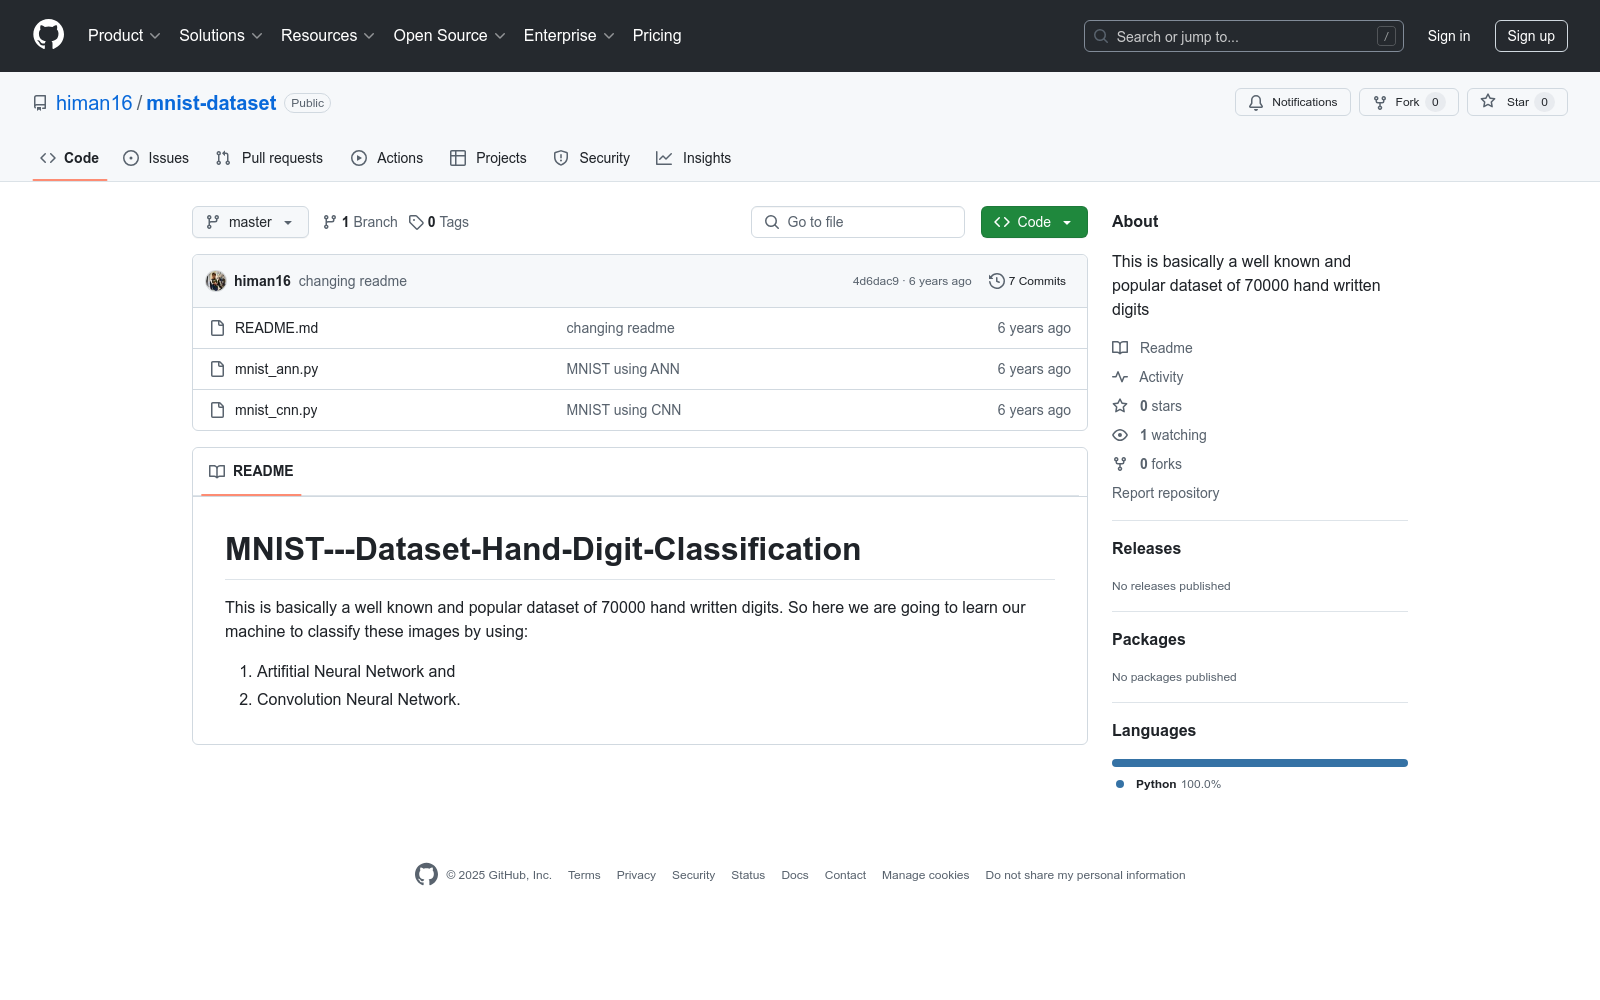Open the footer Terms link

coord(584,875)
